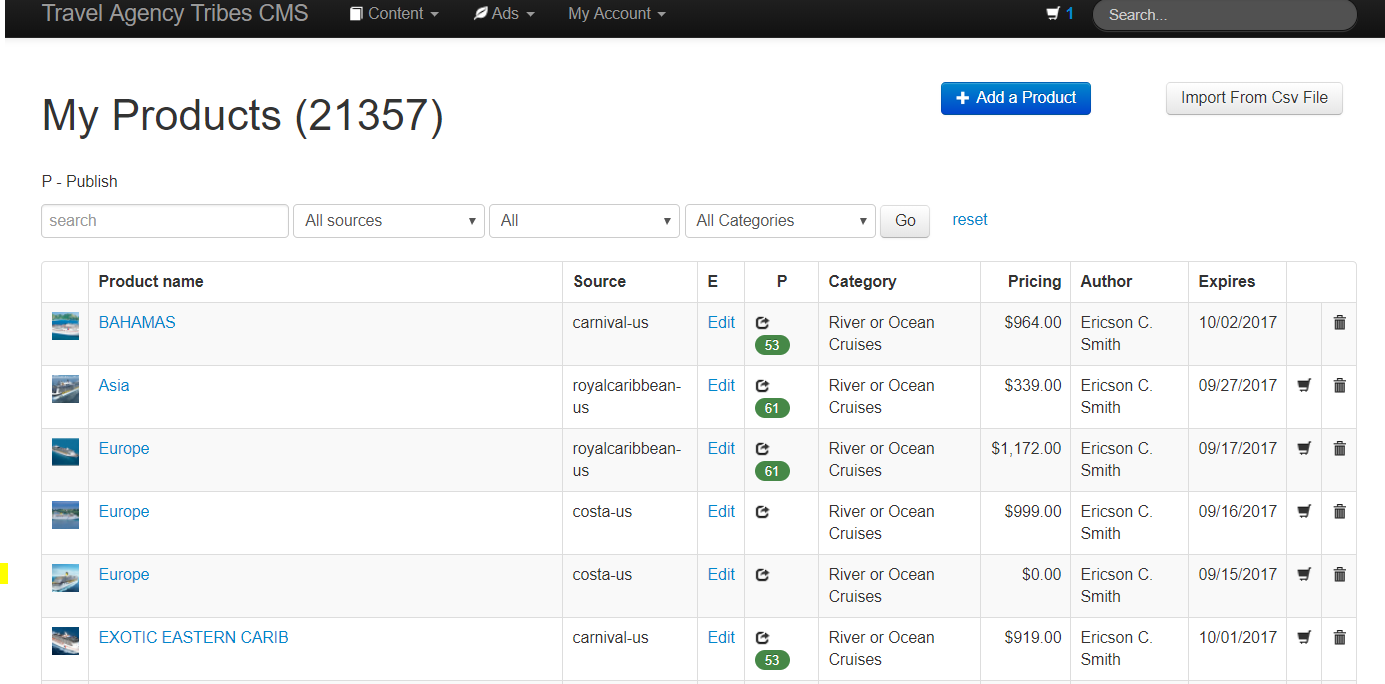
Task: Open the Ads menu
Action: [x=504, y=14]
